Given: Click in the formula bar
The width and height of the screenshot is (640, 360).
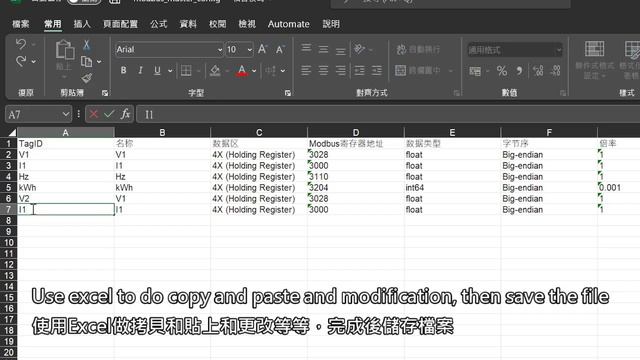Looking at the screenshot, I should click(388, 115).
